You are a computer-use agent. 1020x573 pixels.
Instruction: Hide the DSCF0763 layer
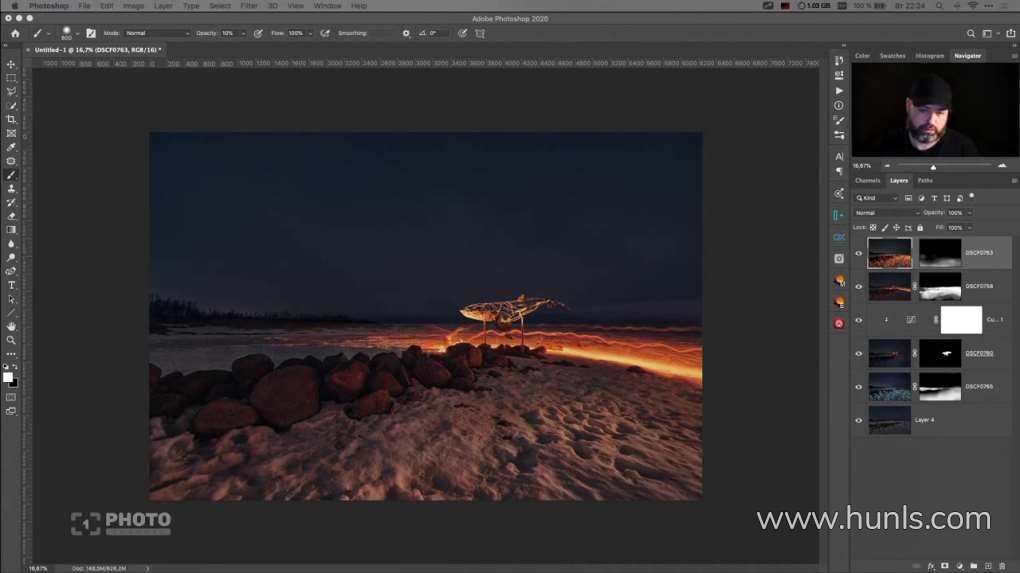click(858, 254)
